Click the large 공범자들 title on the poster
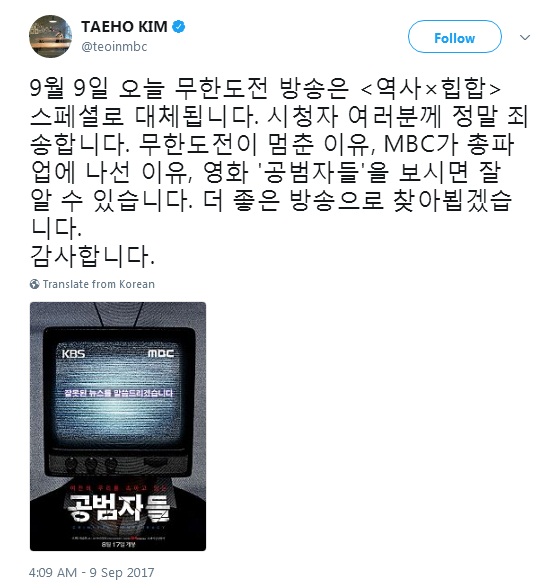Screen dimensions: 560x588 tap(118, 508)
